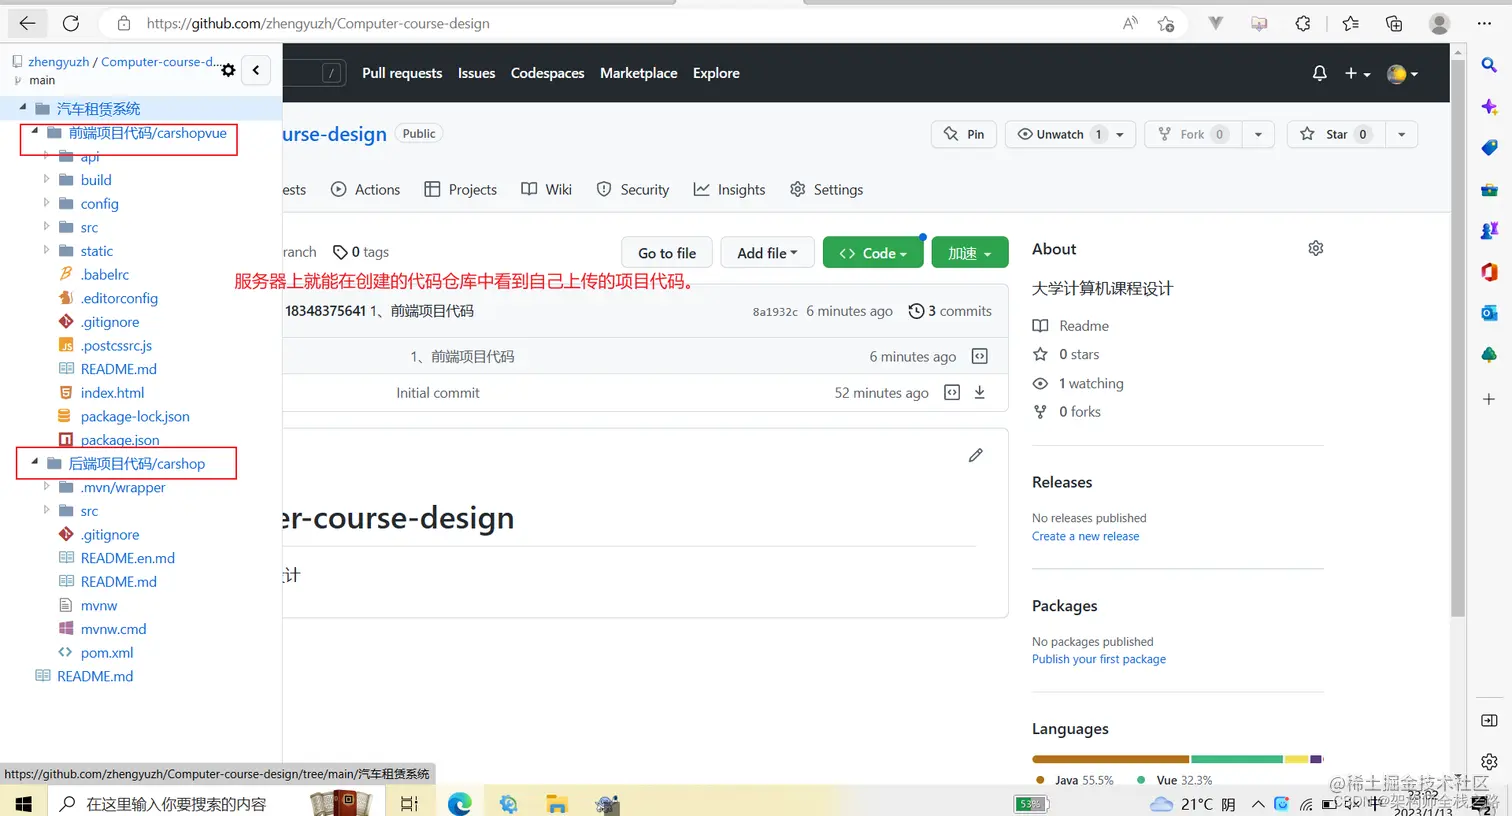Open pom.xml in the file tree
The image size is (1512, 816).
pyautogui.click(x=107, y=652)
